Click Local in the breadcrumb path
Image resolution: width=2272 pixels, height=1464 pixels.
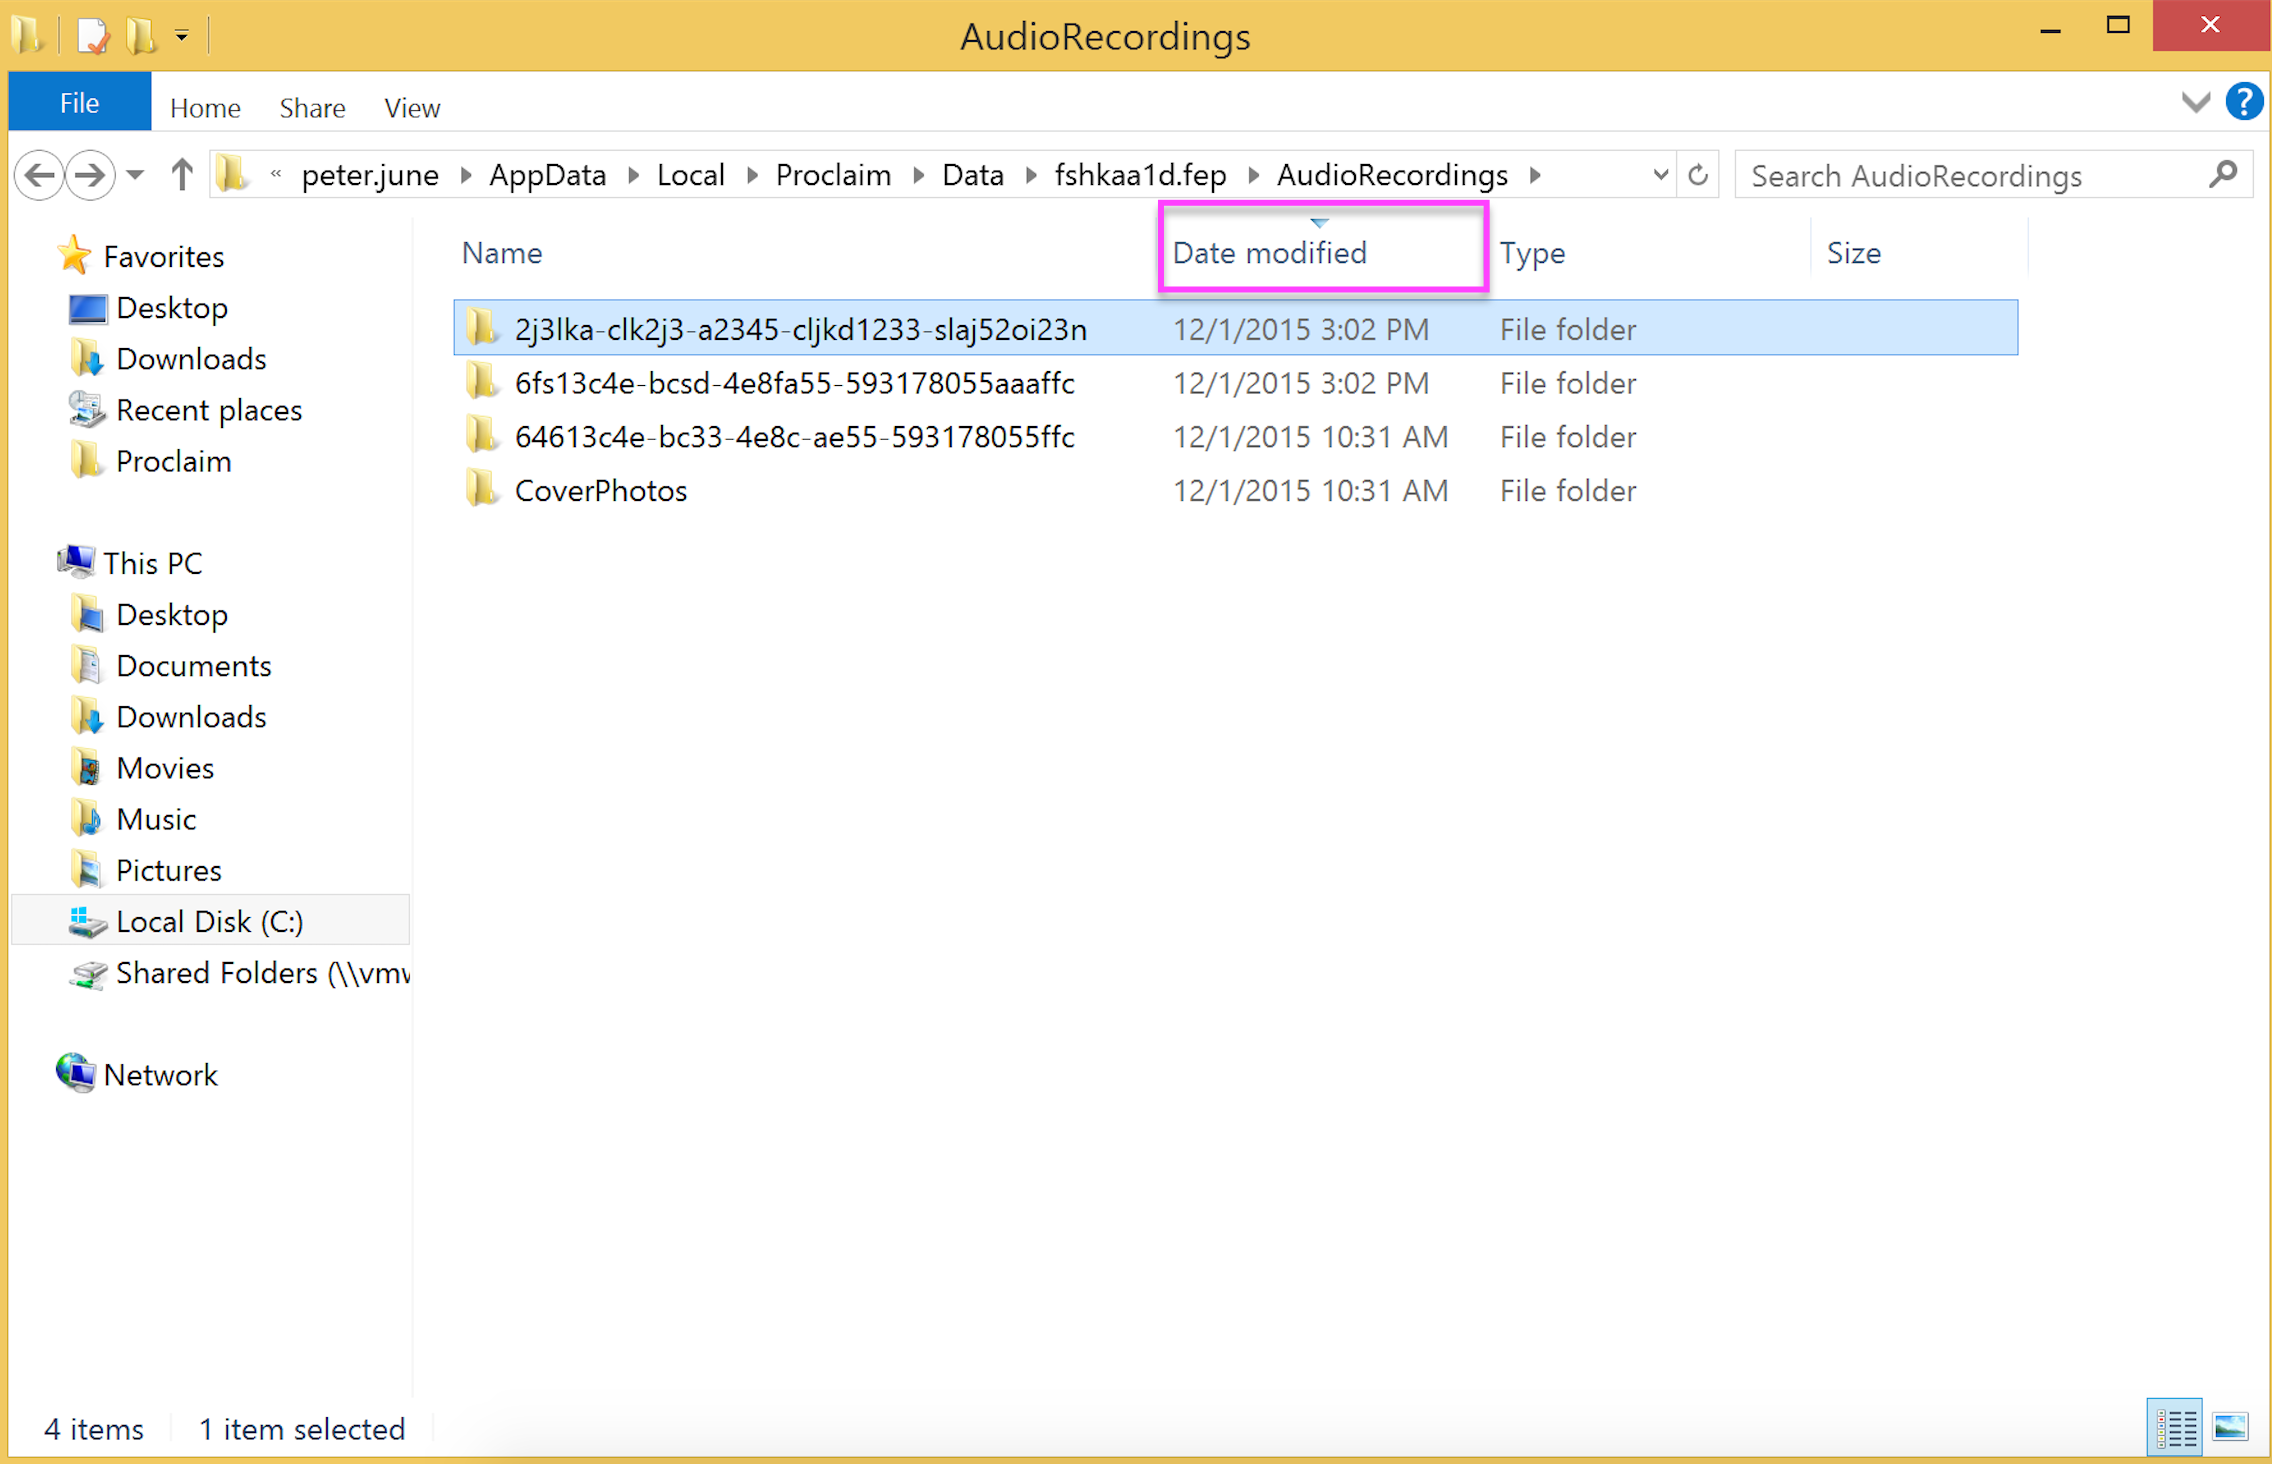coord(690,176)
